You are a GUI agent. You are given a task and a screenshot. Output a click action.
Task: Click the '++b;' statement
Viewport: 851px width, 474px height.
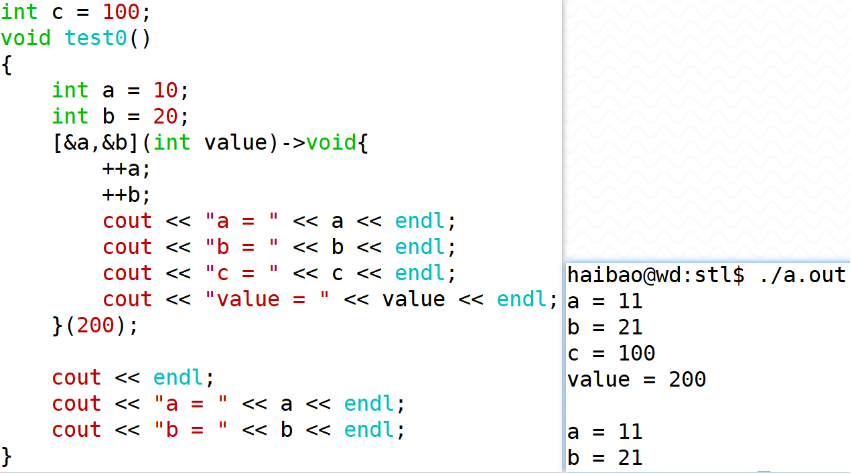(x=126, y=195)
